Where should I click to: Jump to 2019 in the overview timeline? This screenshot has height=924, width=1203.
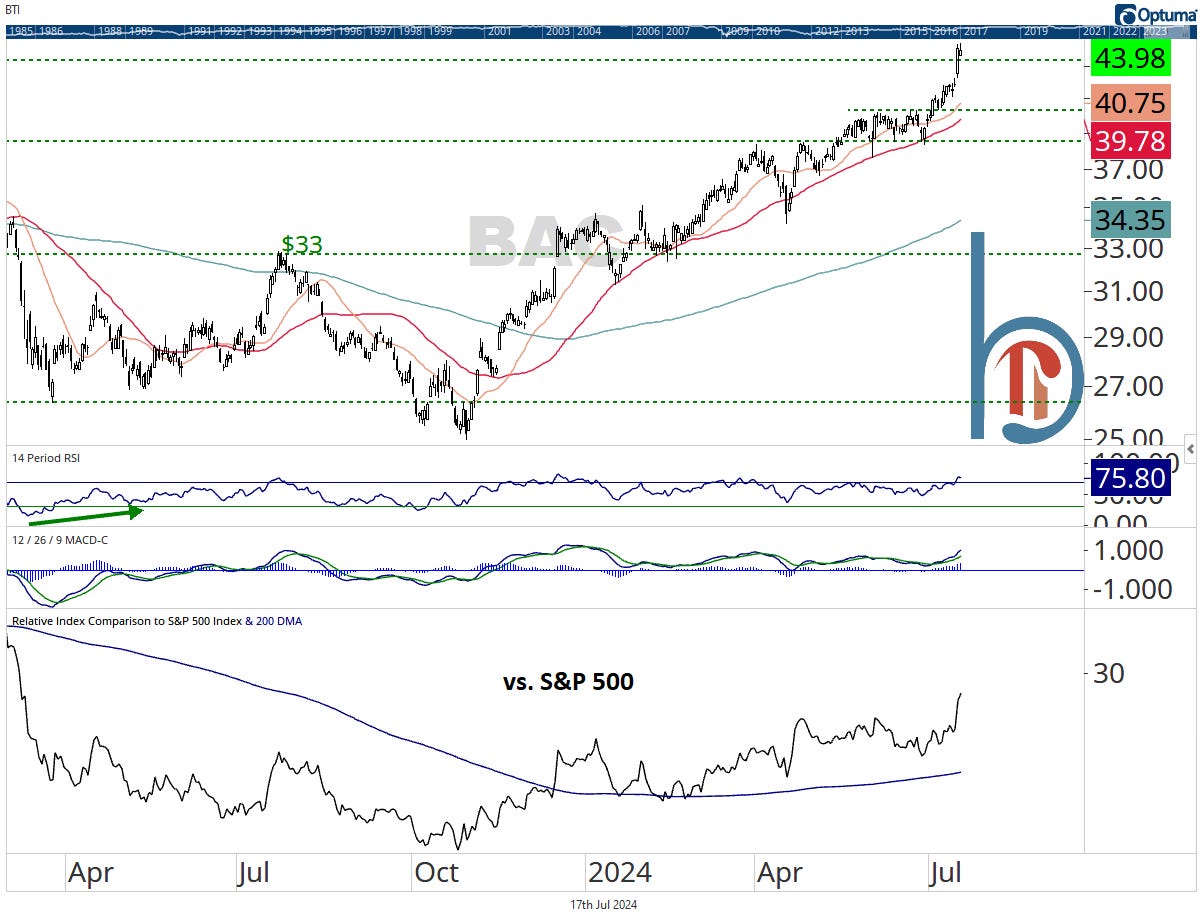[1035, 31]
